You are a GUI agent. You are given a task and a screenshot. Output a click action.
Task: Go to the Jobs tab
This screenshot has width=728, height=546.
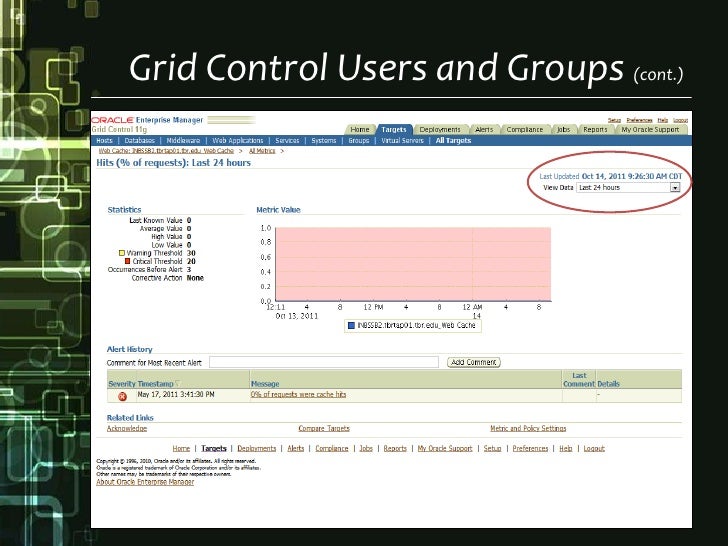tap(564, 130)
